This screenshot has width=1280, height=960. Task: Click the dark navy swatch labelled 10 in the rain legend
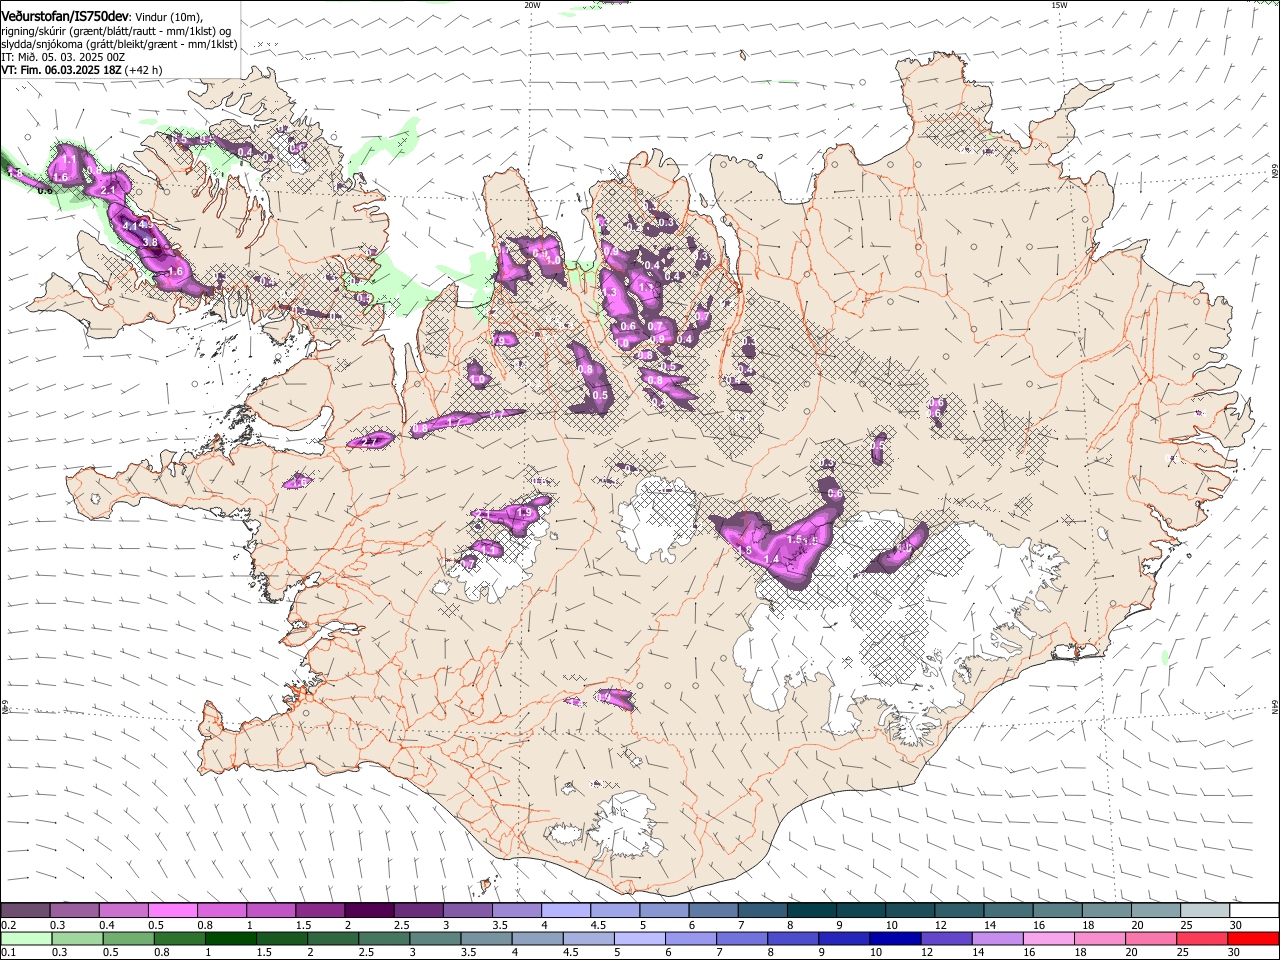894,939
